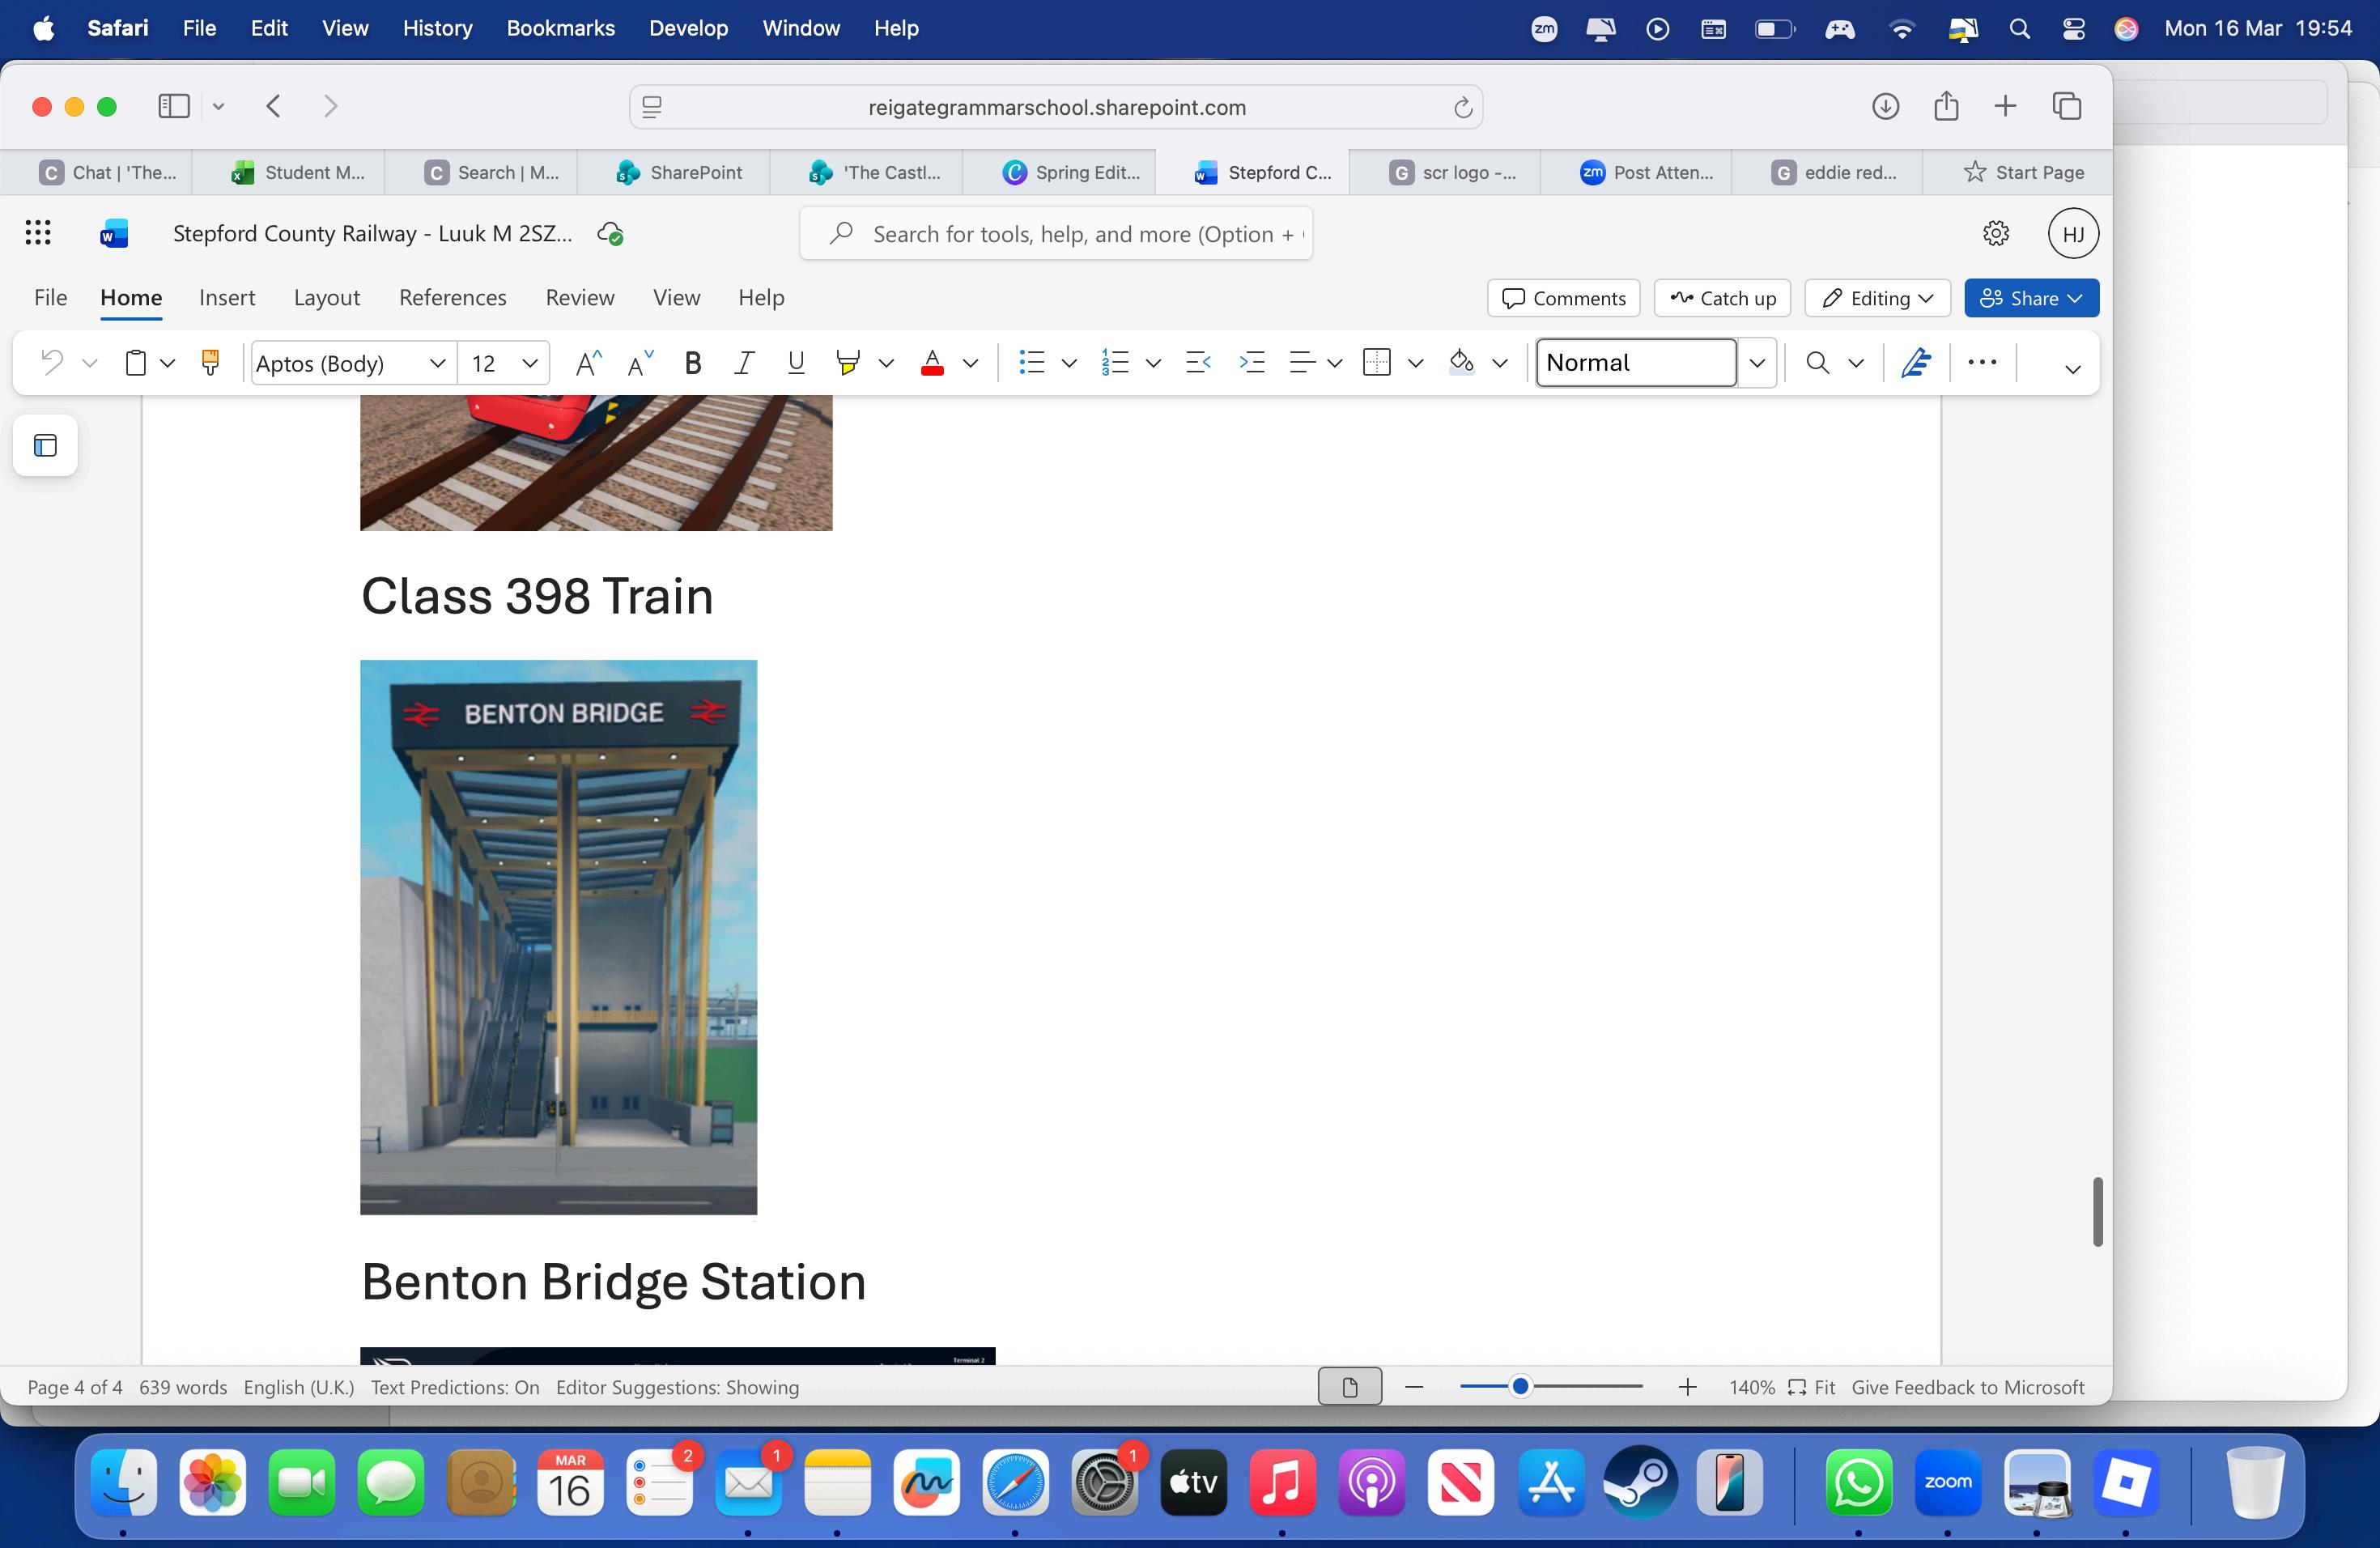
Task: Toggle Editor Suggestions in the status bar
Action: coord(677,1387)
